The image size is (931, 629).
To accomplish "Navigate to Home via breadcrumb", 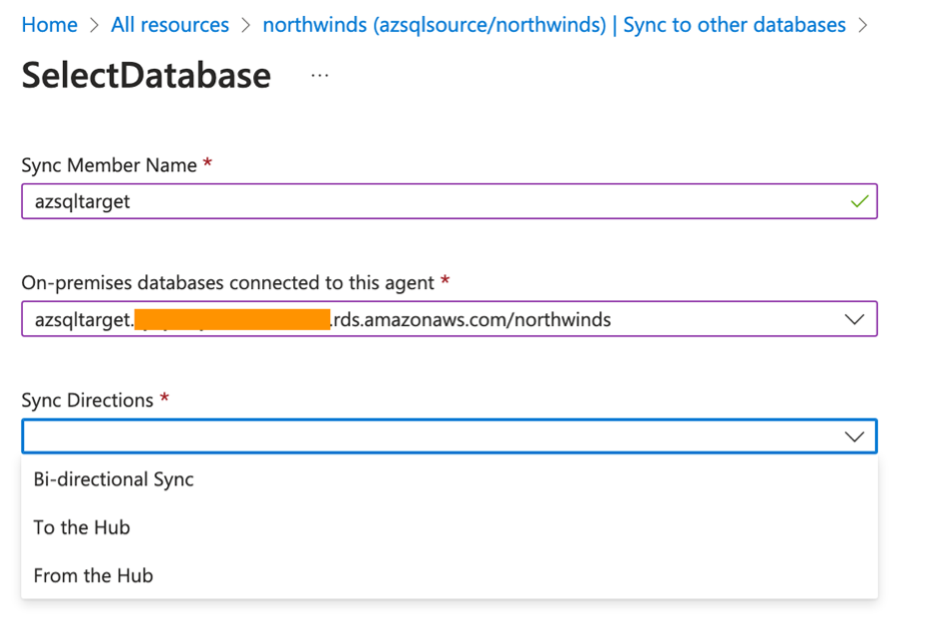I will tap(49, 24).
